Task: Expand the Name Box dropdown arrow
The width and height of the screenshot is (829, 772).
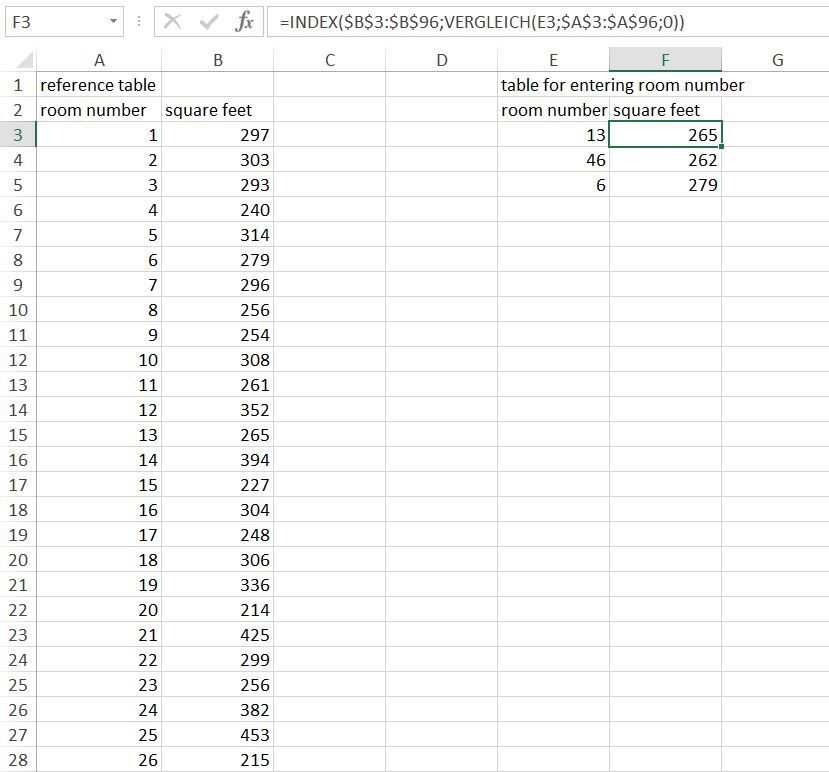Action: [113, 22]
